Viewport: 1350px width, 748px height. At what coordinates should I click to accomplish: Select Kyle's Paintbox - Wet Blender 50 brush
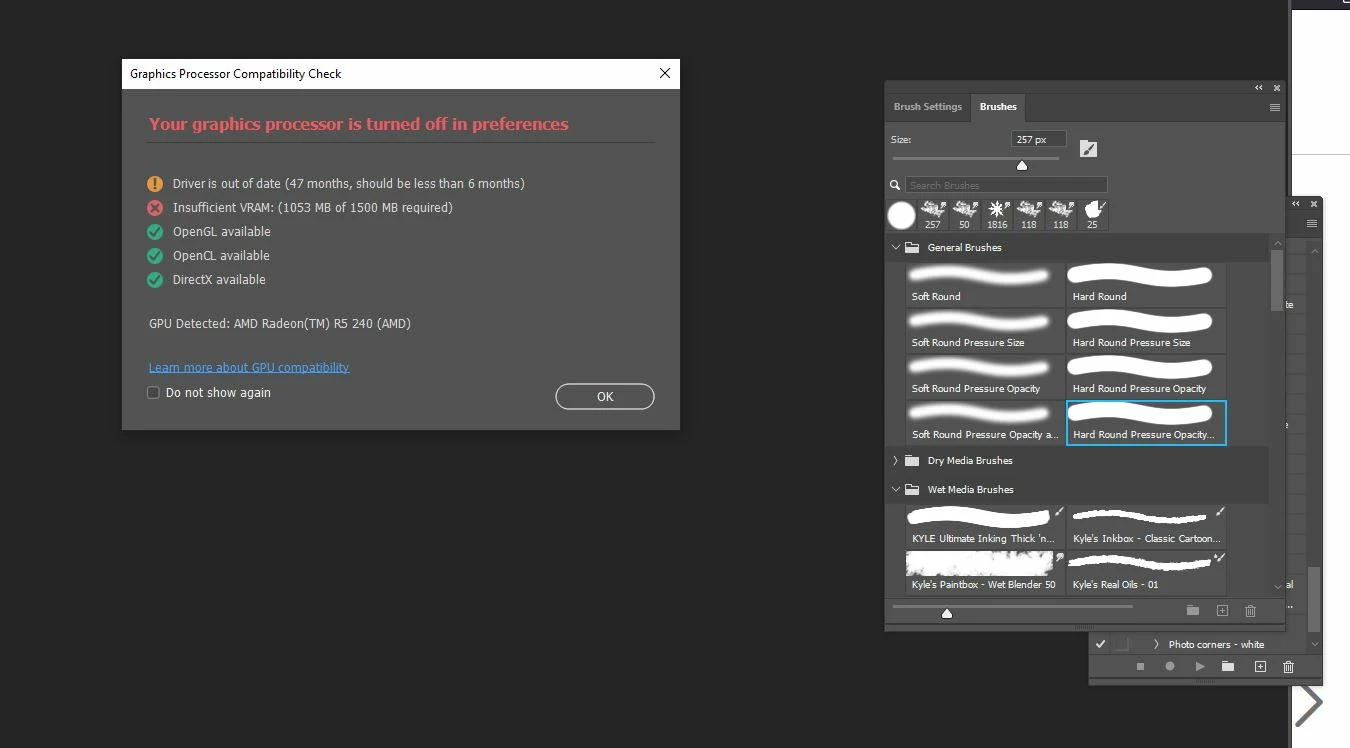[985, 572]
